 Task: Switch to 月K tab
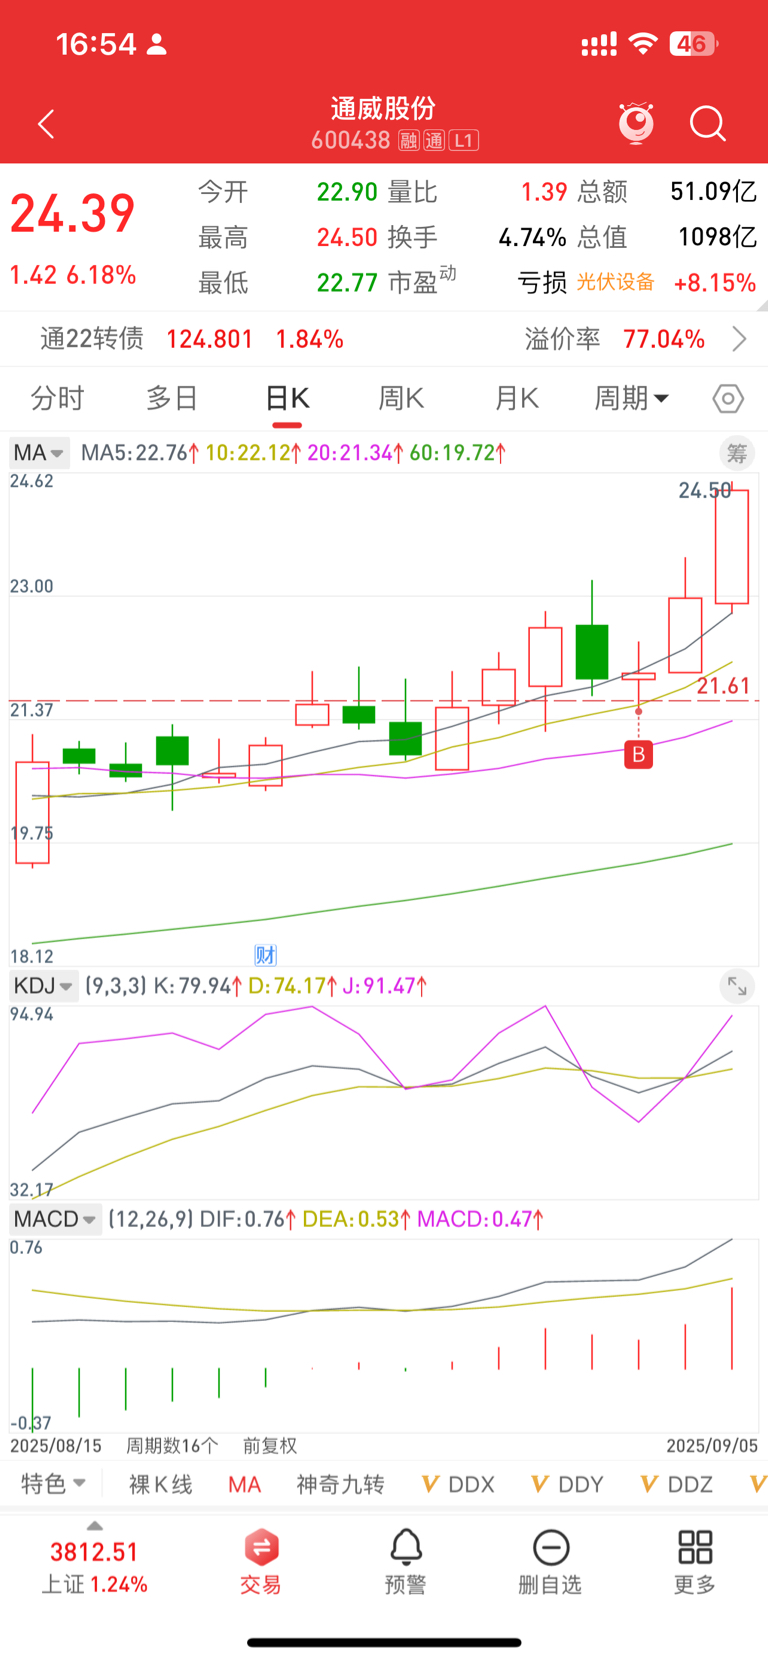coord(517,398)
